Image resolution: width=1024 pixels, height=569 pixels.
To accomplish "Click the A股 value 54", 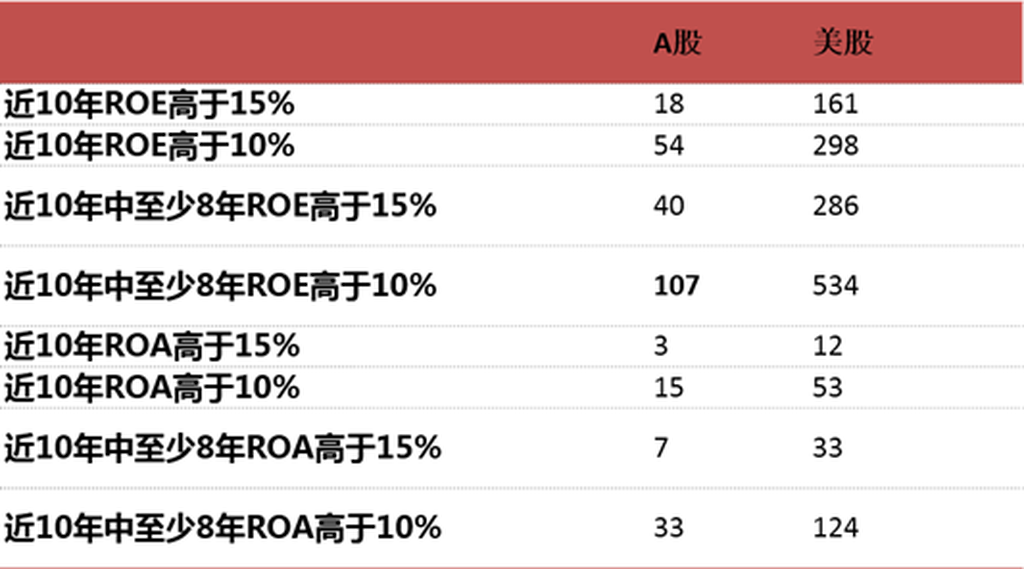I will (669, 145).
